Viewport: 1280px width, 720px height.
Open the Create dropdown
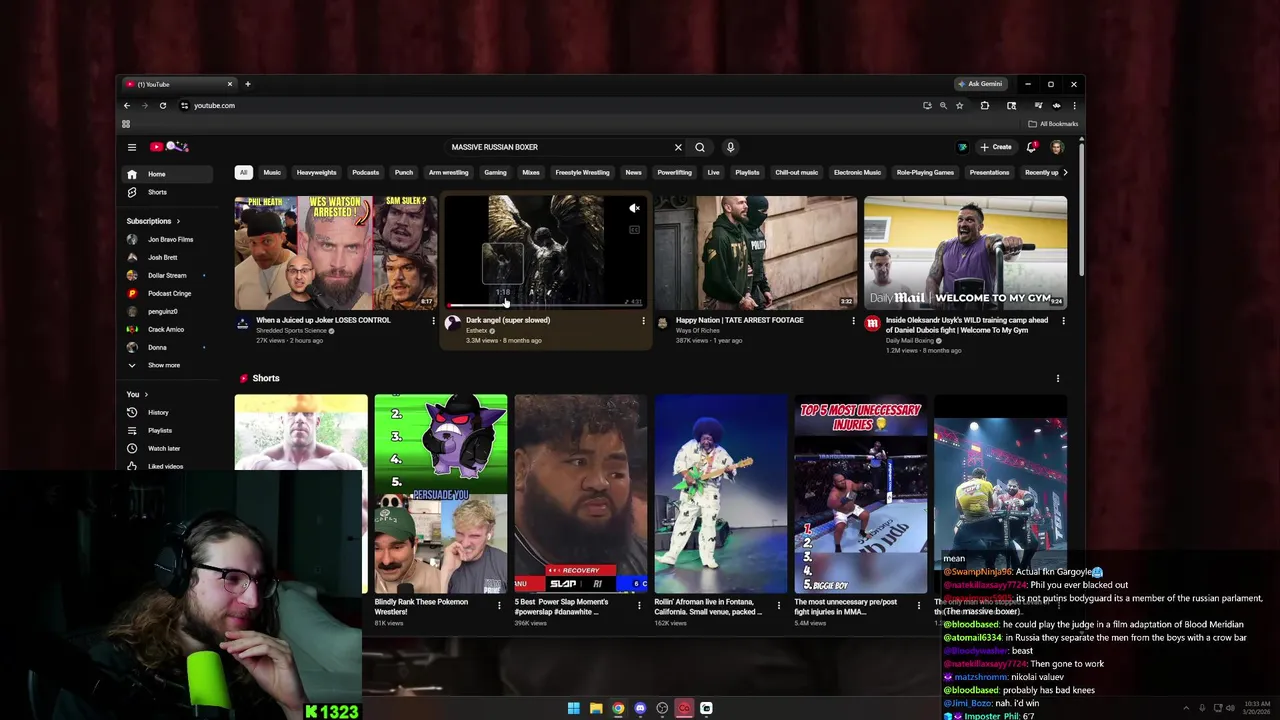pos(996,147)
